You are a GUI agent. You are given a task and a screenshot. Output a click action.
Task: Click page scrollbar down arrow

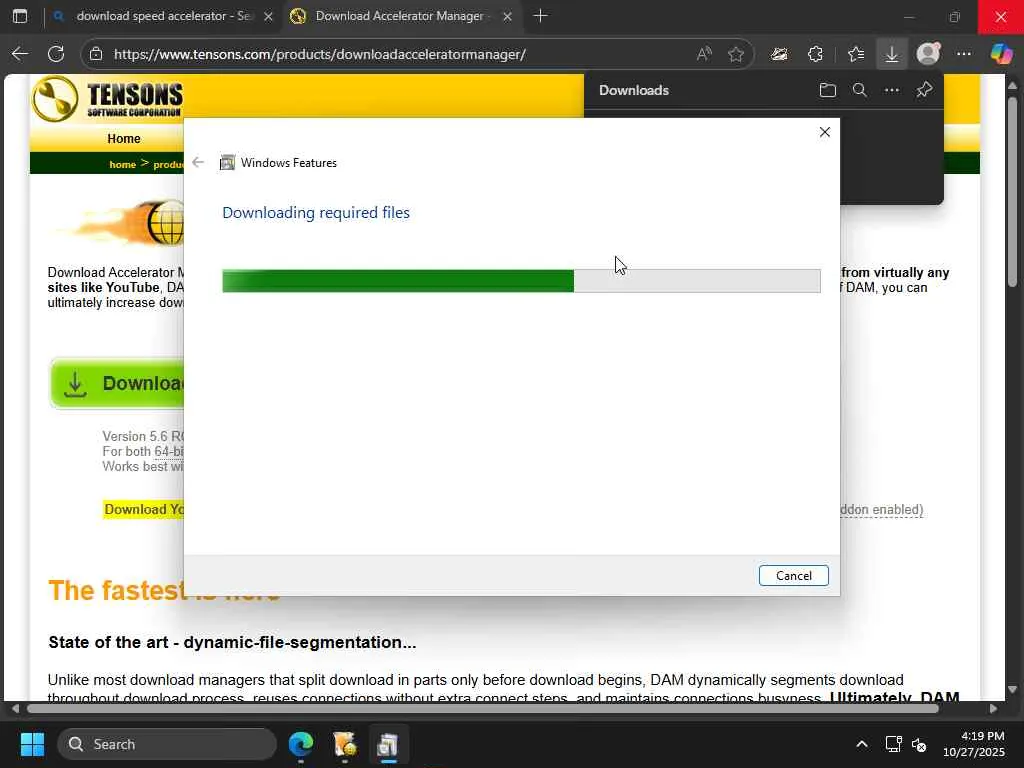pyautogui.click(x=1012, y=690)
